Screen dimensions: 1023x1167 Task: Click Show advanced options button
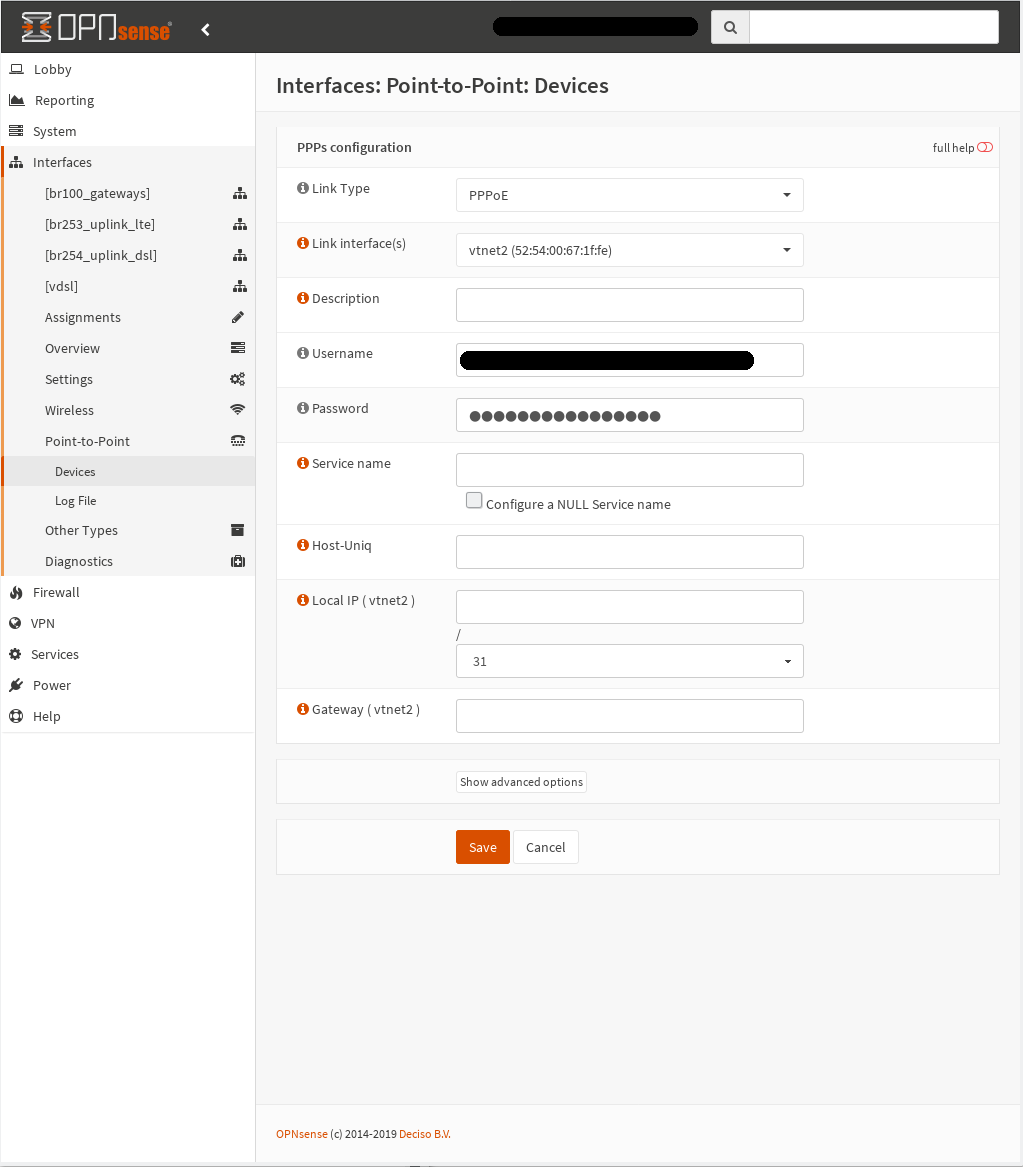(522, 781)
